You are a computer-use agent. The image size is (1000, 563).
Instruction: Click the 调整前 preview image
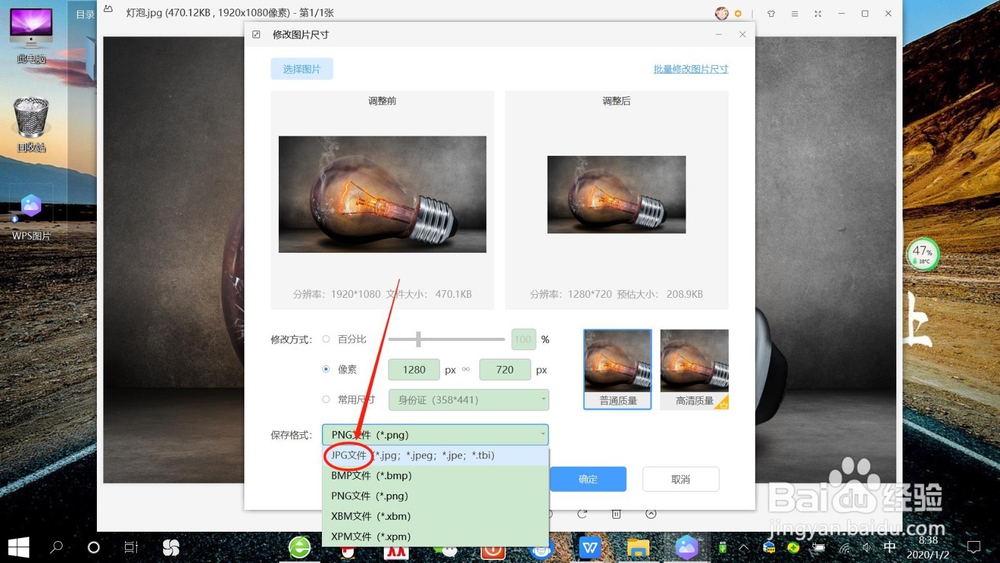pos(382,194)
